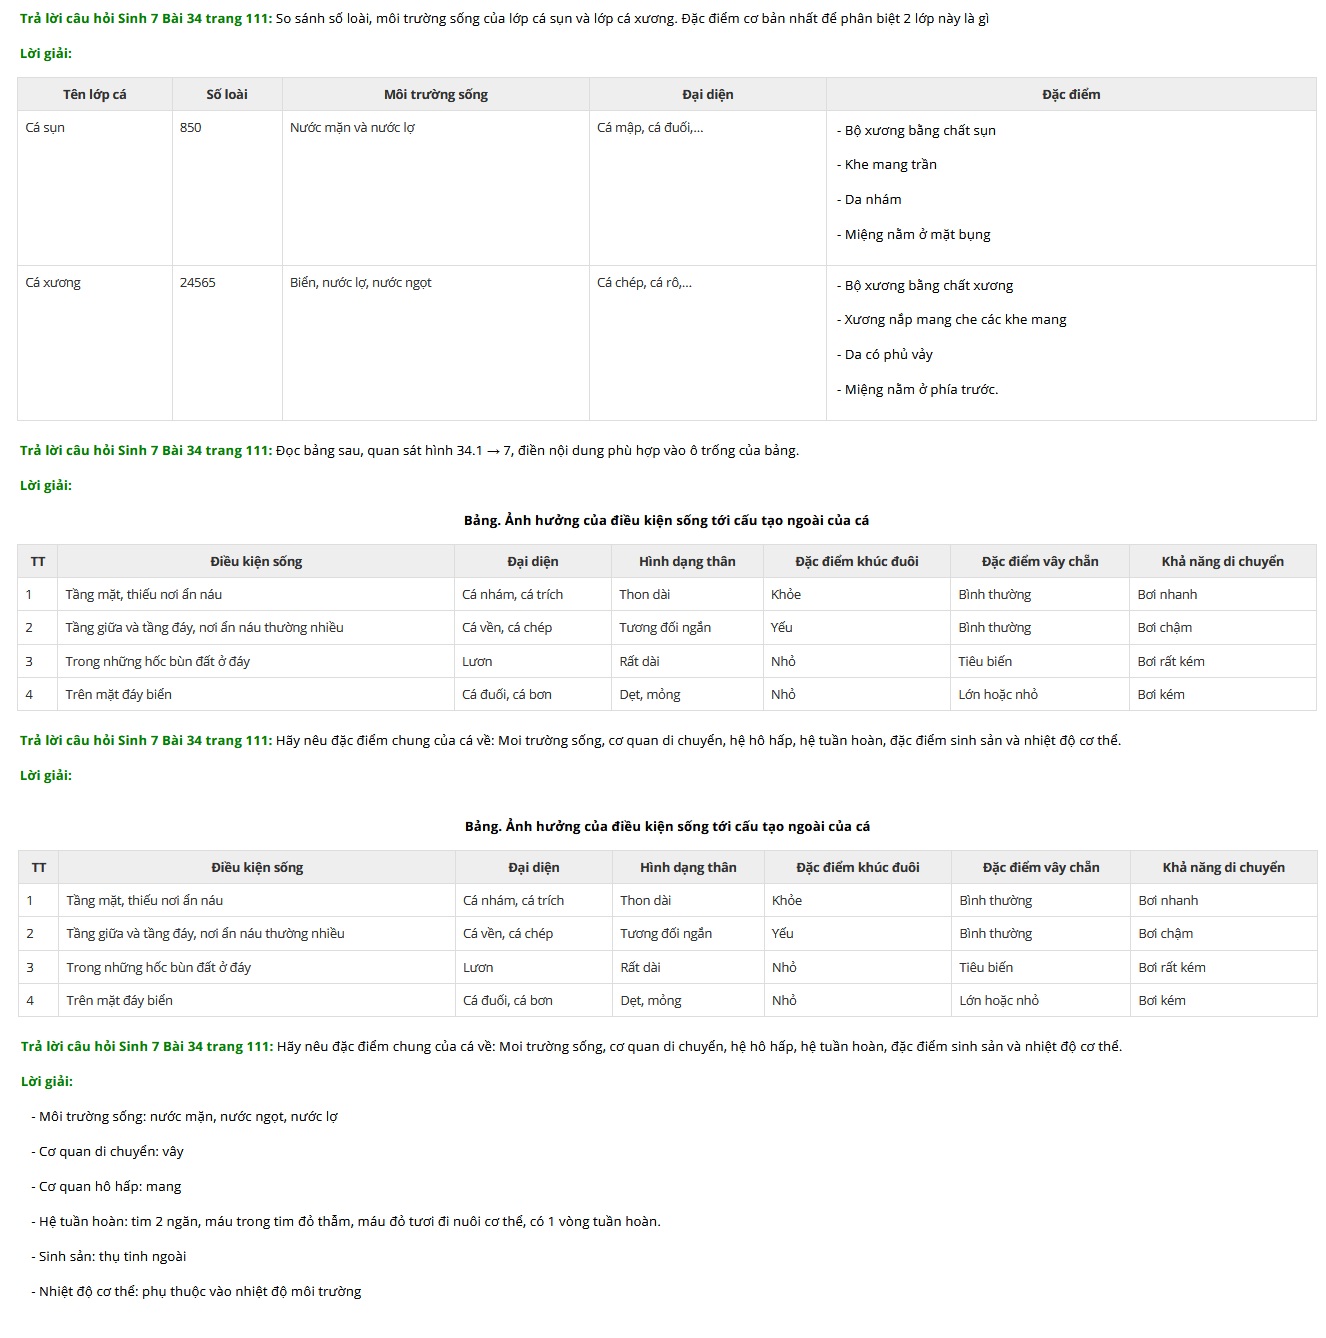Select the 'Biển, nước lợ, nước ngọt' cell
Viewport: 1326px width, 1338px height.
point(361,283)
